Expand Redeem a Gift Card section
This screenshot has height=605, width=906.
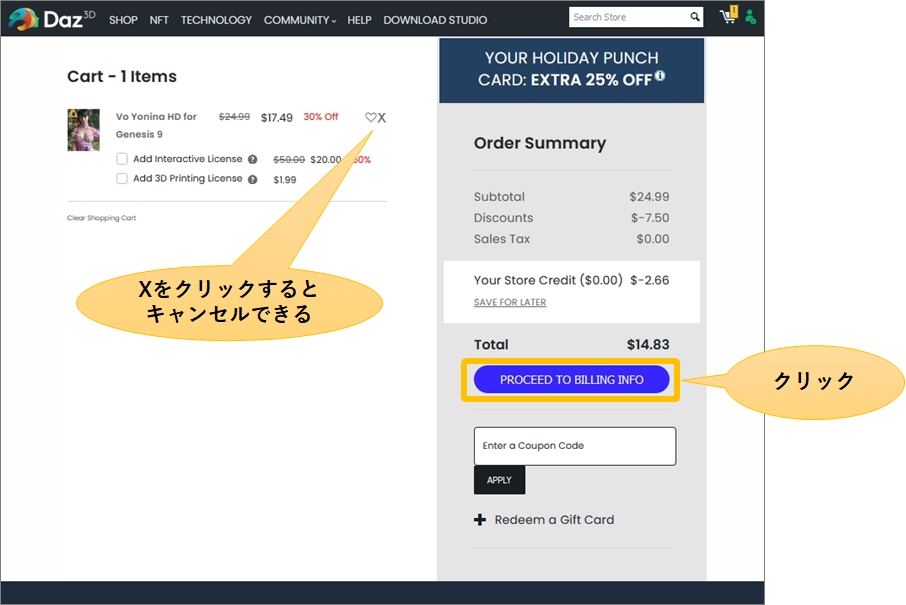coord(544,520)
